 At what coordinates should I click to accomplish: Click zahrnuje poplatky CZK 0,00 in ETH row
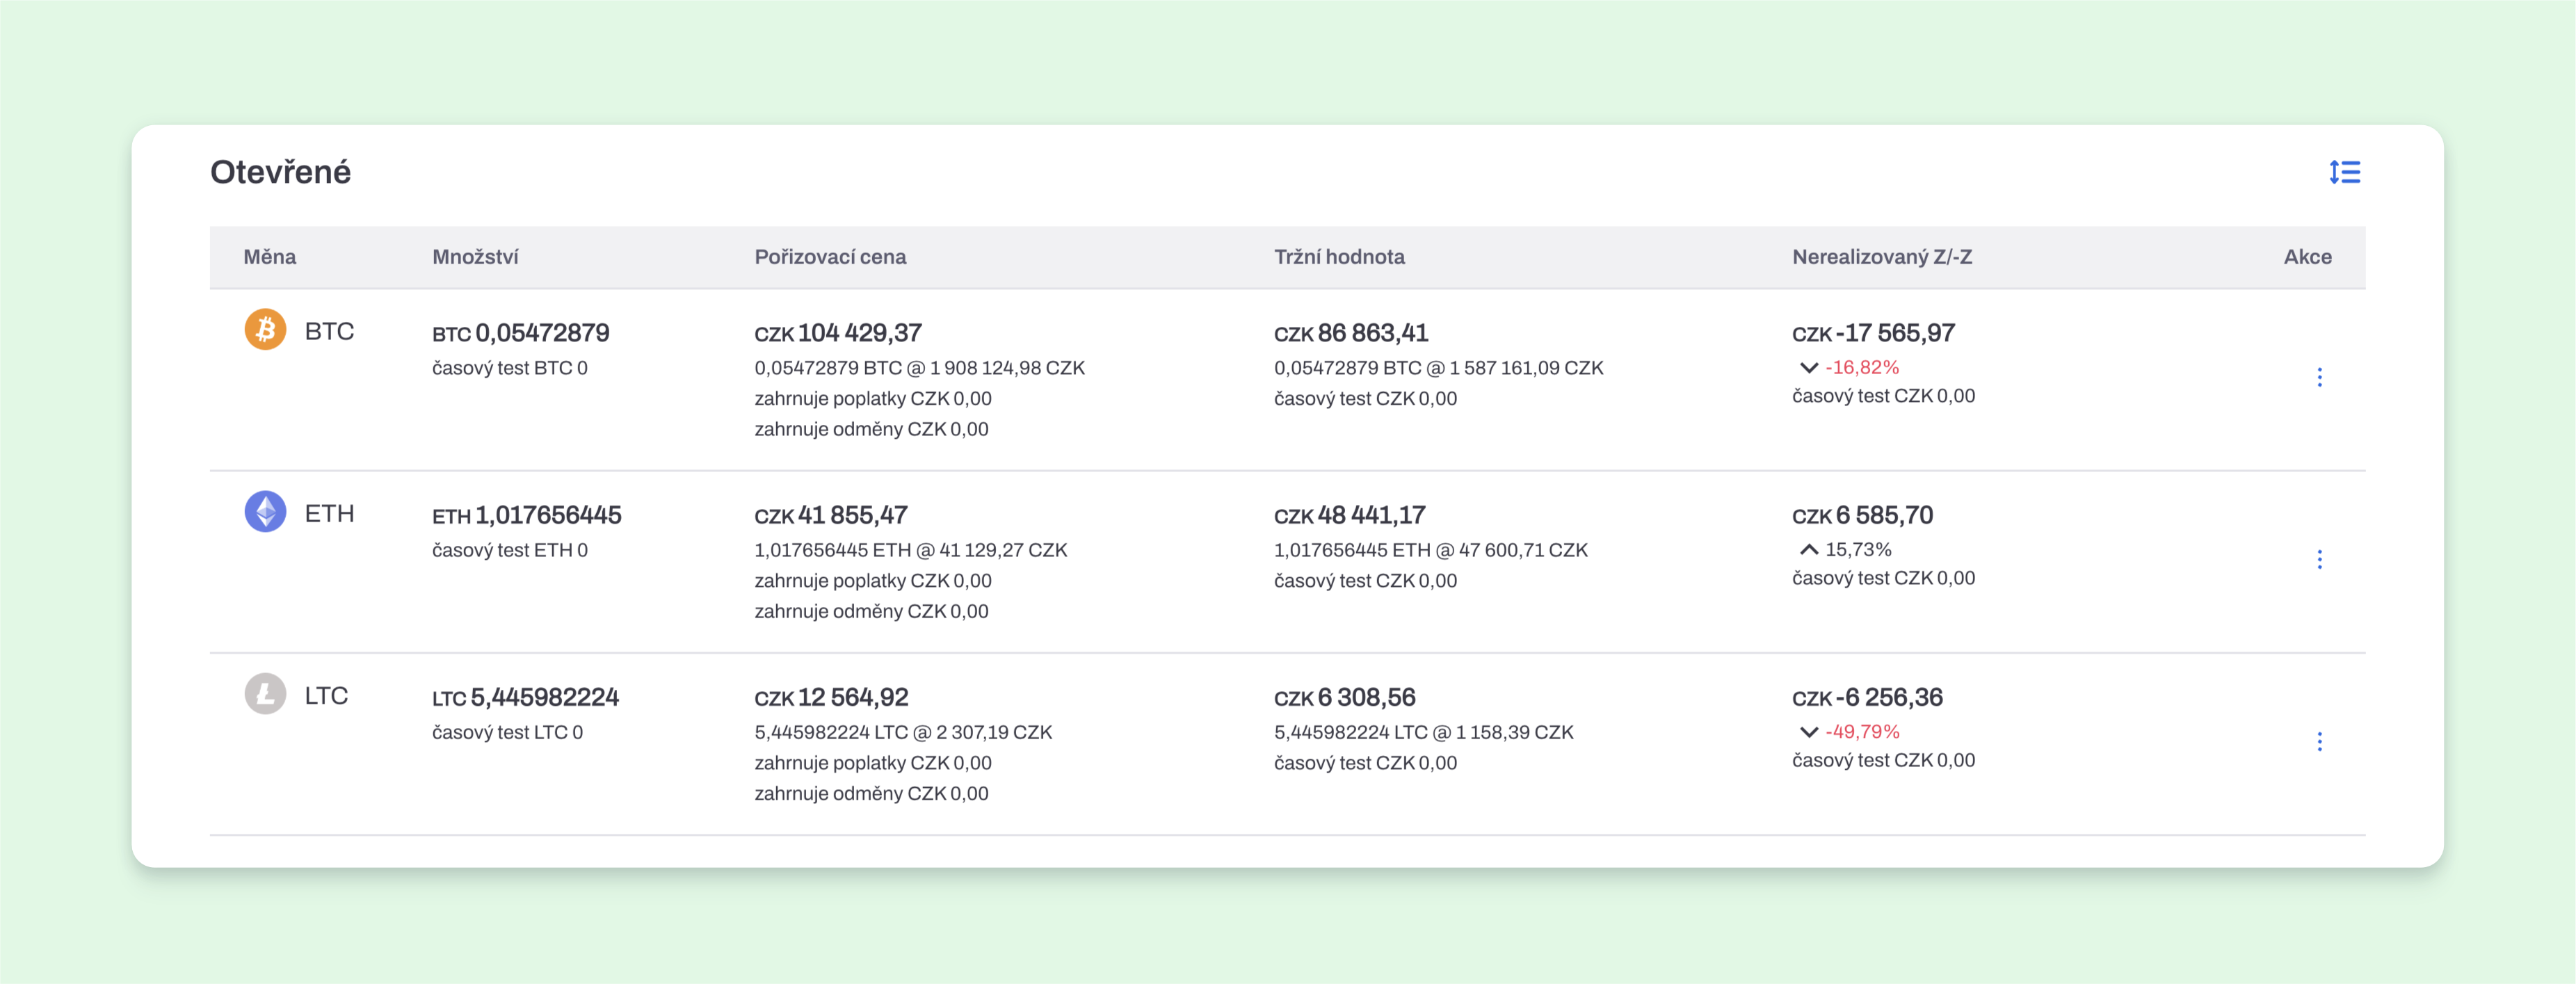873,580
